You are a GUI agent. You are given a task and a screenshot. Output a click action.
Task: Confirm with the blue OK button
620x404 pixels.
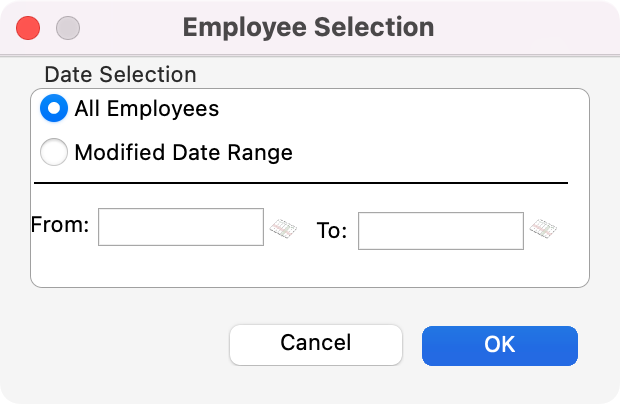click(499, 344)
